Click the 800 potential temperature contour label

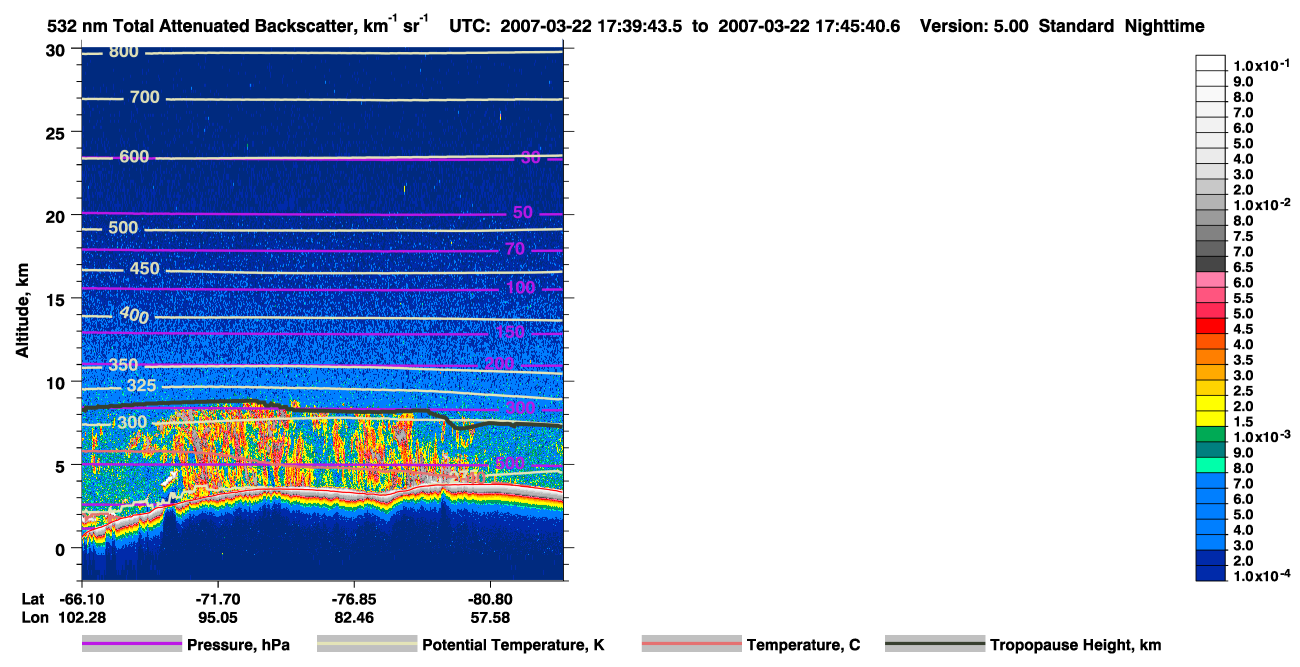[124, 52]
